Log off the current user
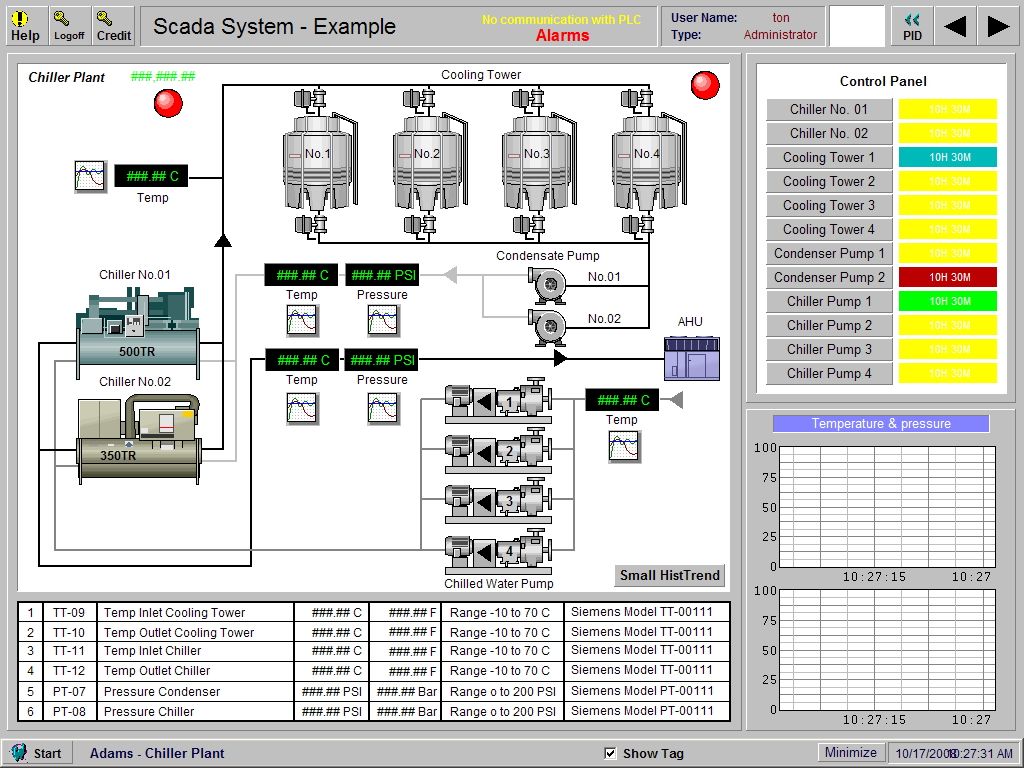The image size is (1024, 768). (x=68, y=25)
